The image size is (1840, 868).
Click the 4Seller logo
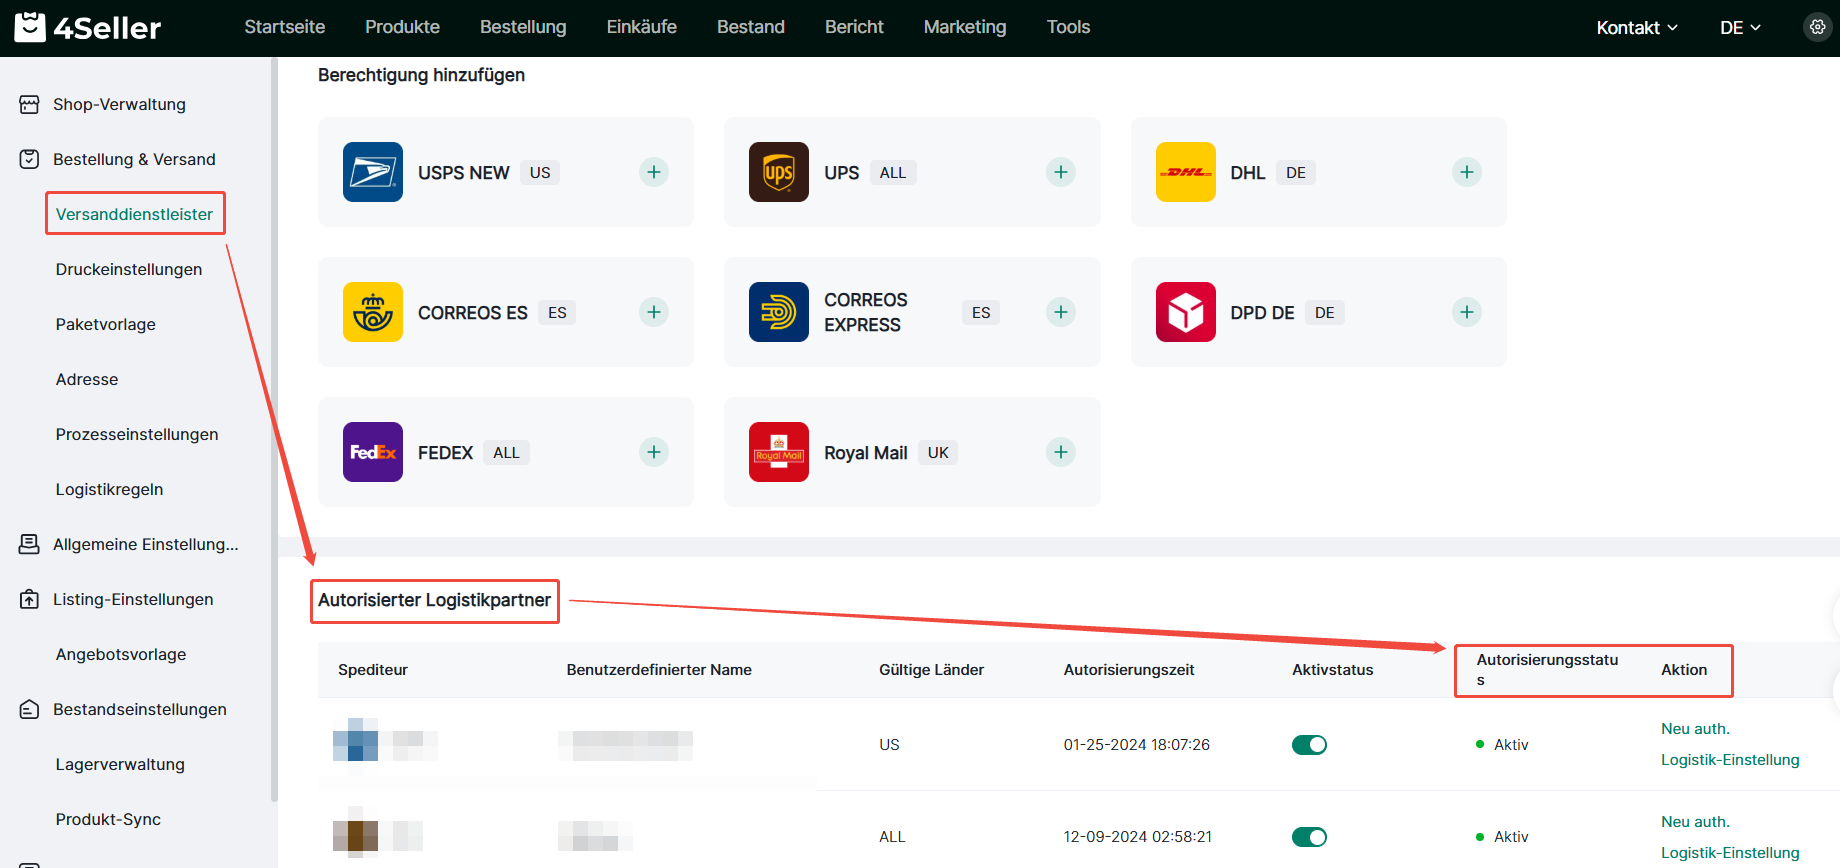[x=88, y=27]
